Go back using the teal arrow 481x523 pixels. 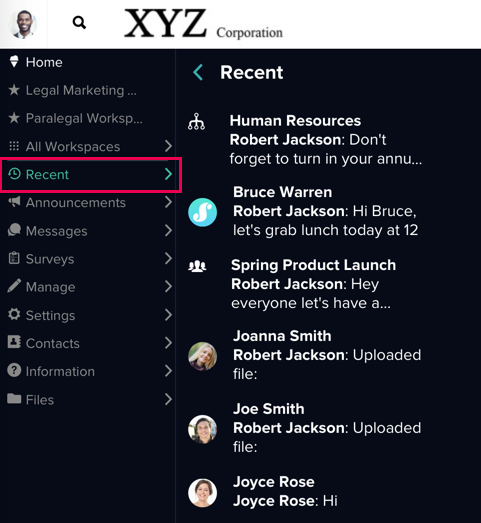pos(198,72)
